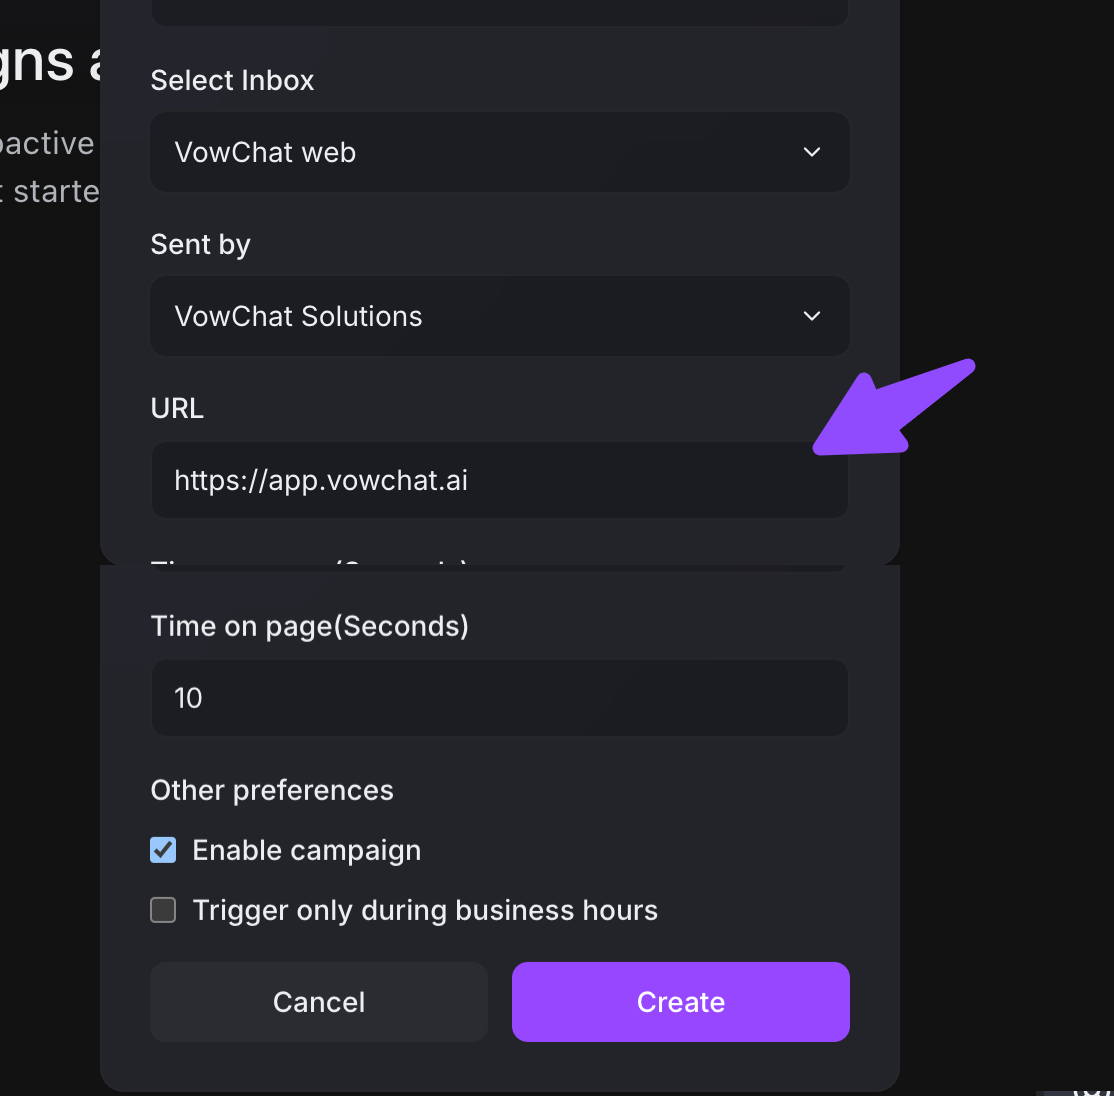Click the 'Time on page(Seconds)' label
Screen dimensions: 1114x1096
(x=309, y=626)
